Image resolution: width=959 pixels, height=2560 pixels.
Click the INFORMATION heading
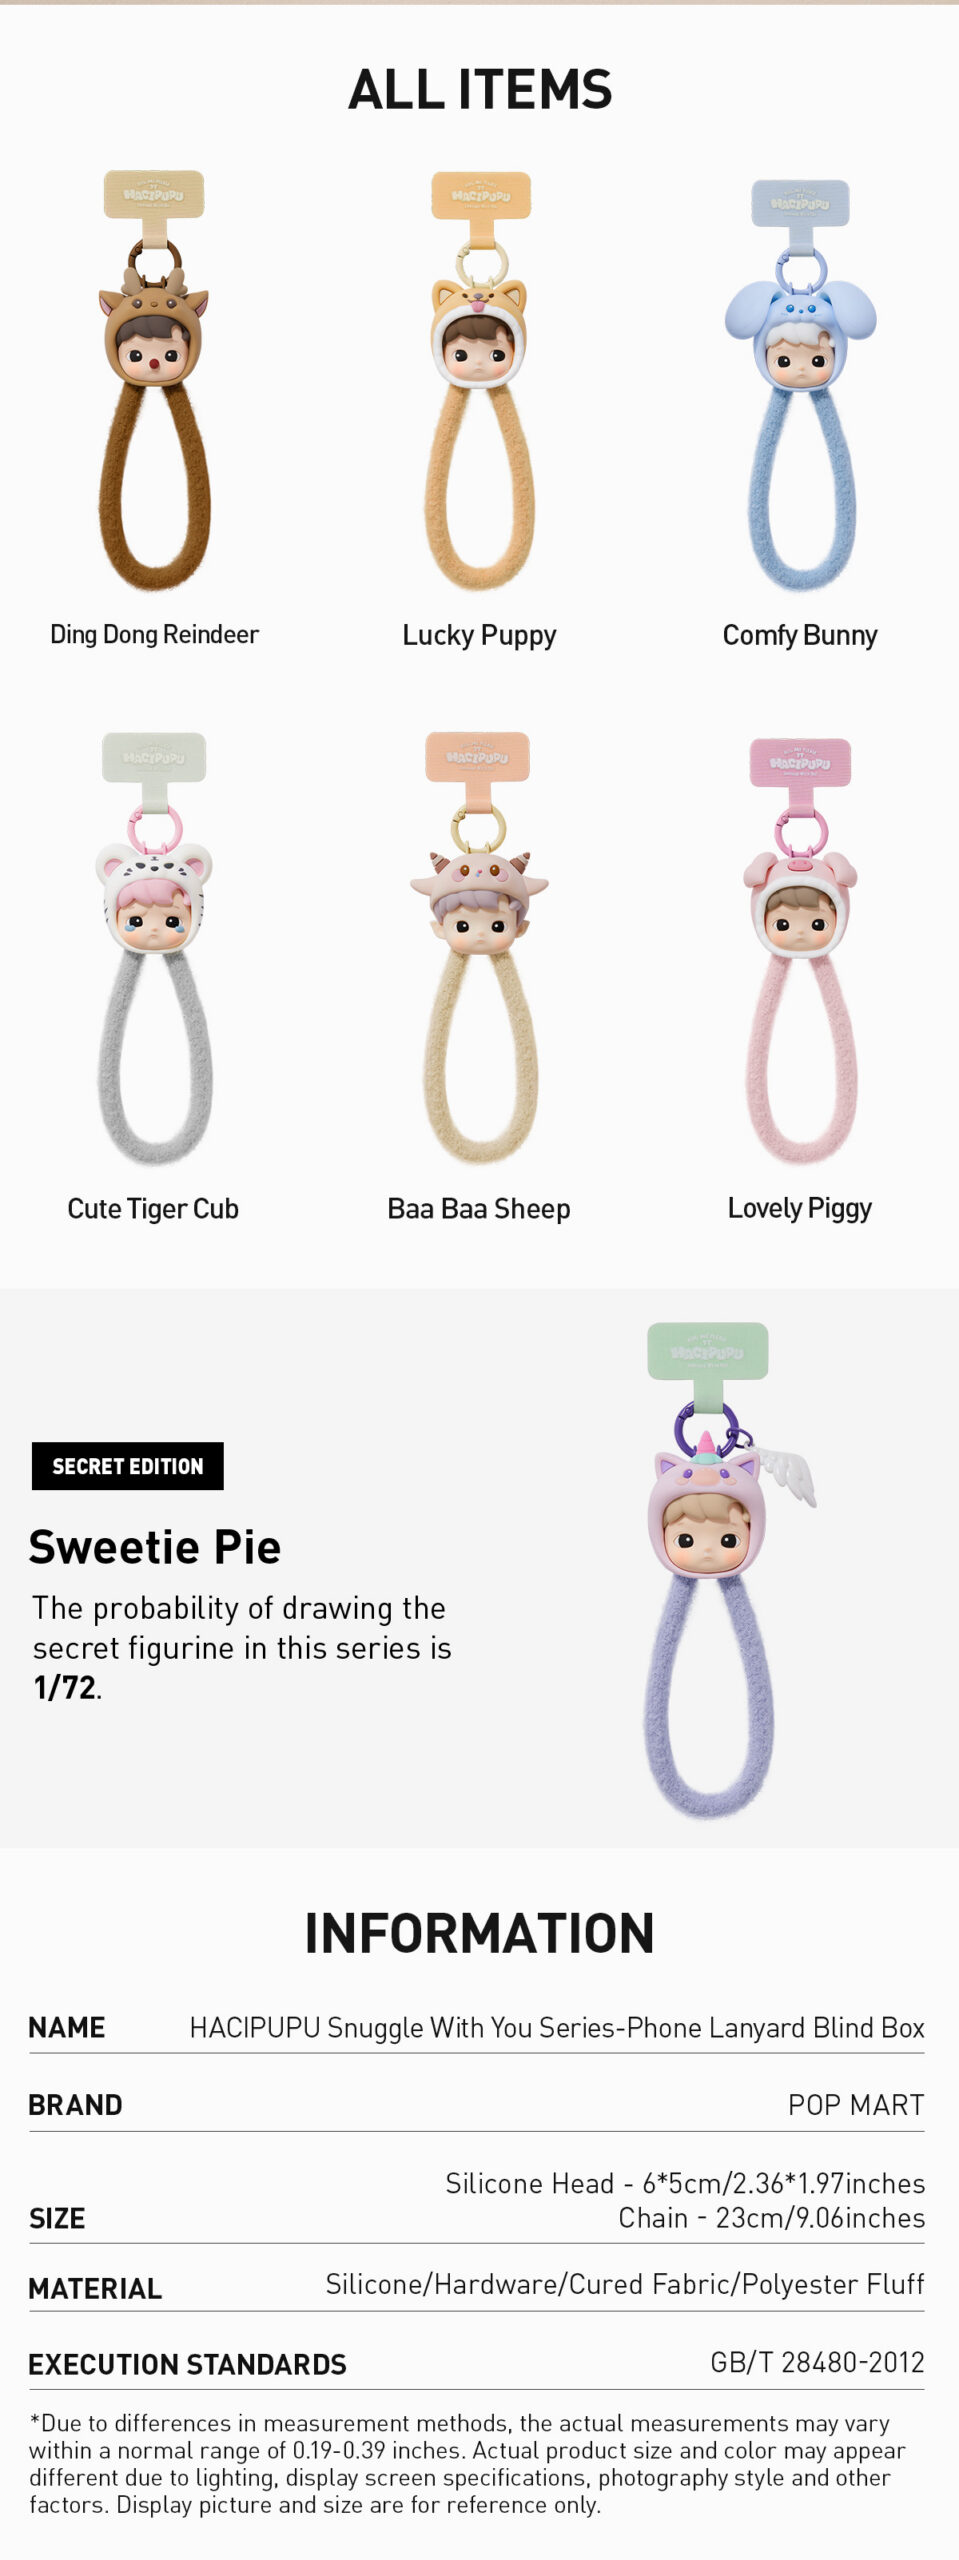[x=480, y=1933]
